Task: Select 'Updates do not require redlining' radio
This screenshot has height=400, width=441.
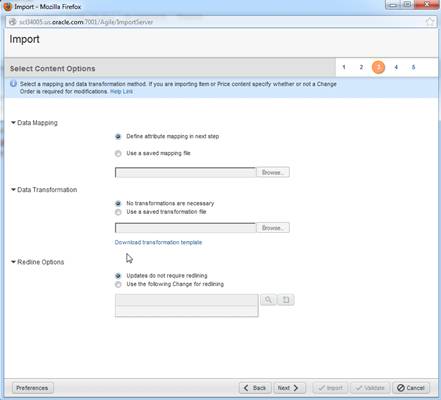Action: point(118,276)
